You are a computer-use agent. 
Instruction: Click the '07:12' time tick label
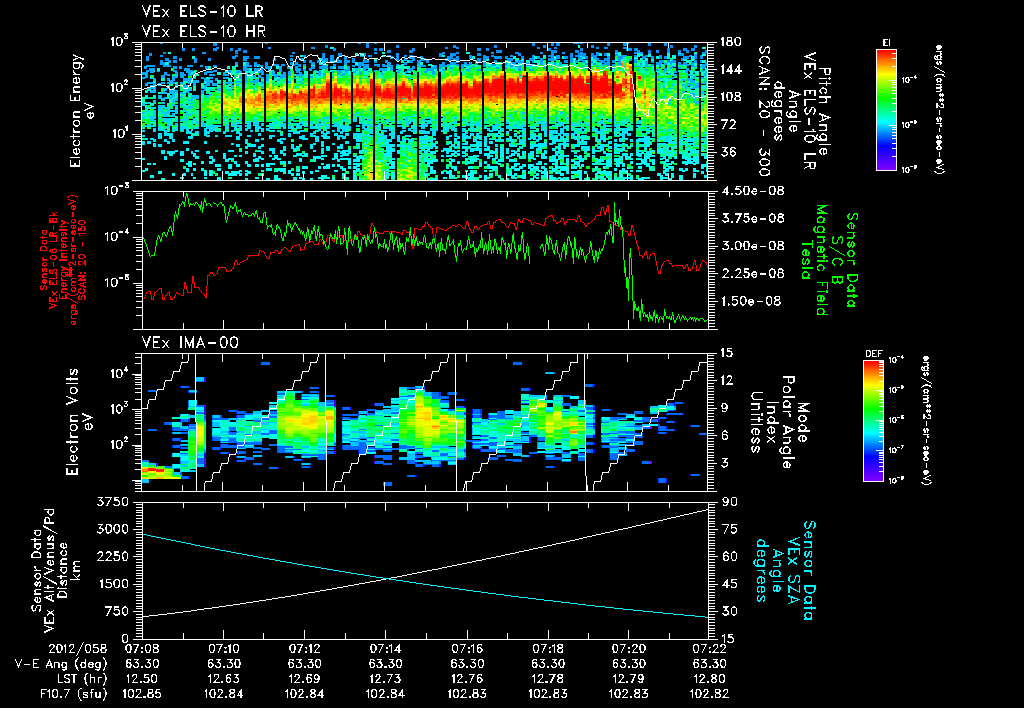tap(304, 649)
